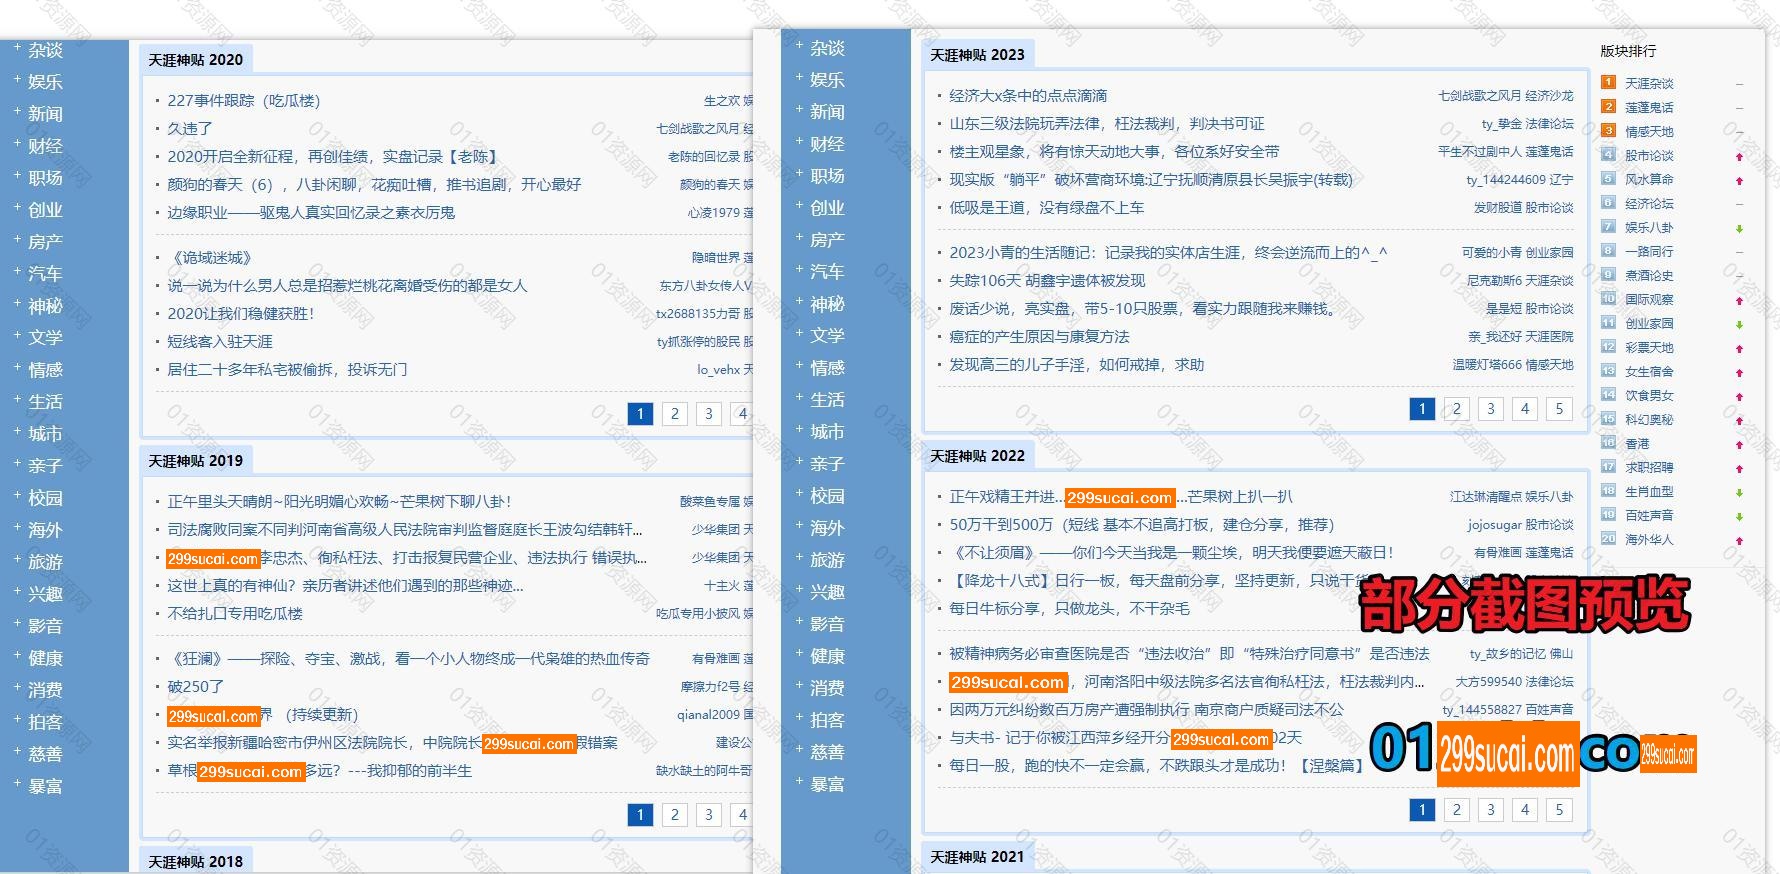Image resolution: width=1780 pixels, height=874 pixels.
Task: Click rank badge 1 beside 天涯杂谈
Action: [x=1608, y=83]
